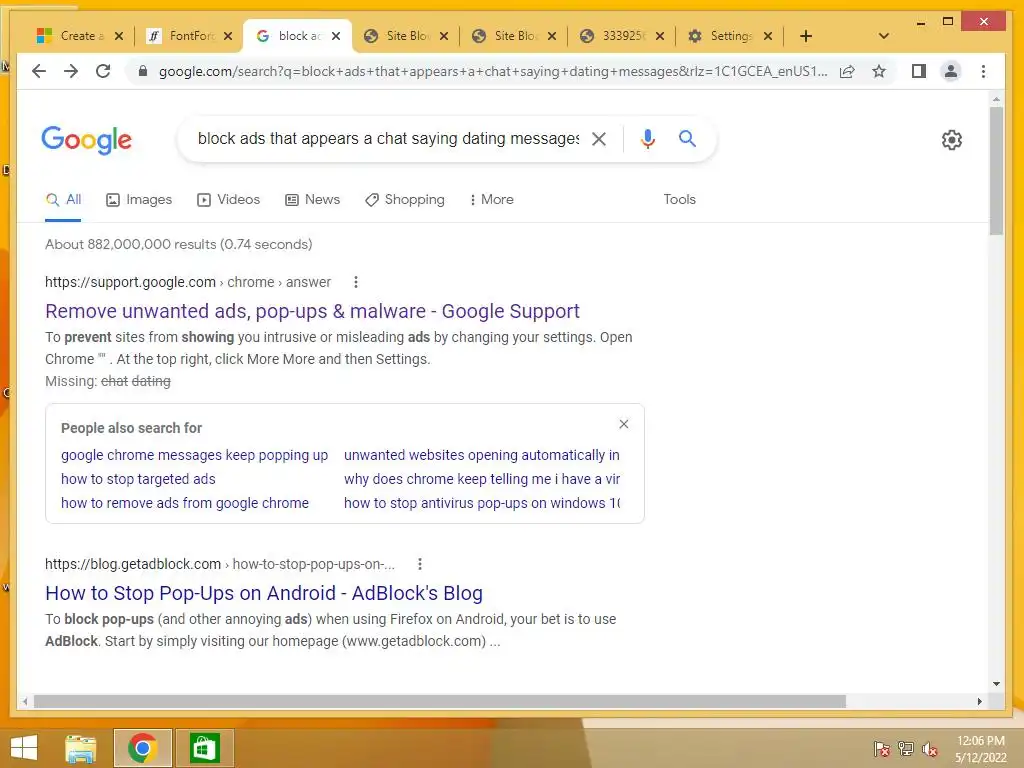Screen dimensions: 1024x768
Task: Dismiss the People also search for box
Action: pyautogui.click(x=624, y=424)
